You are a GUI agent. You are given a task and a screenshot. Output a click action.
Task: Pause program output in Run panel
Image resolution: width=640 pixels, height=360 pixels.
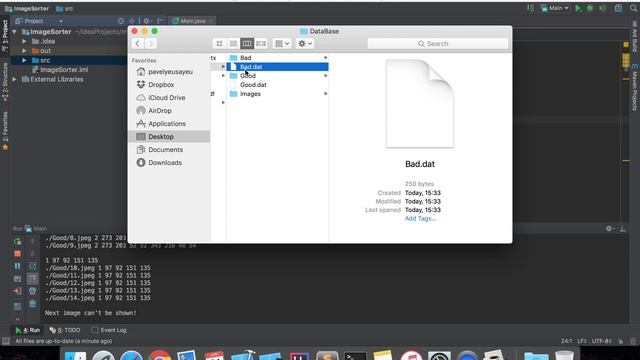[x=18, y=266]
